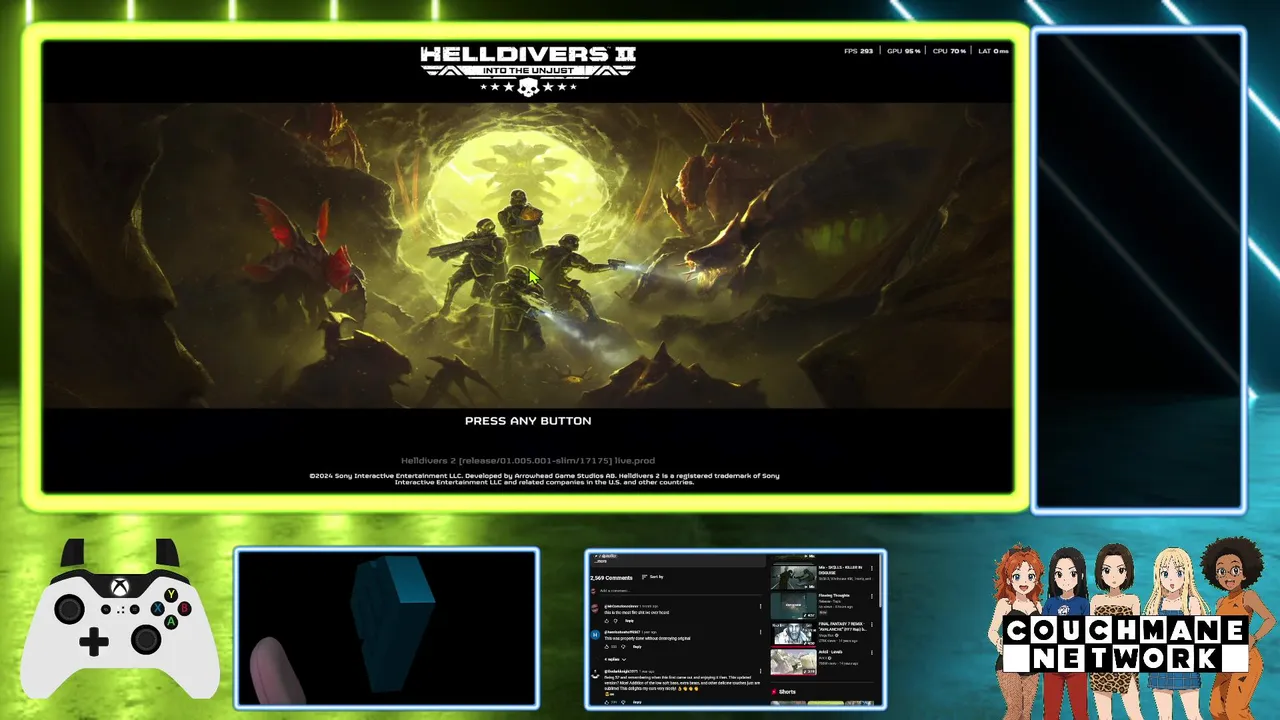Viewport: 1280px width, 720px height.
Task: Open the 'Killer in Disguise' mix thumbnail
Action: click(793, 578)
